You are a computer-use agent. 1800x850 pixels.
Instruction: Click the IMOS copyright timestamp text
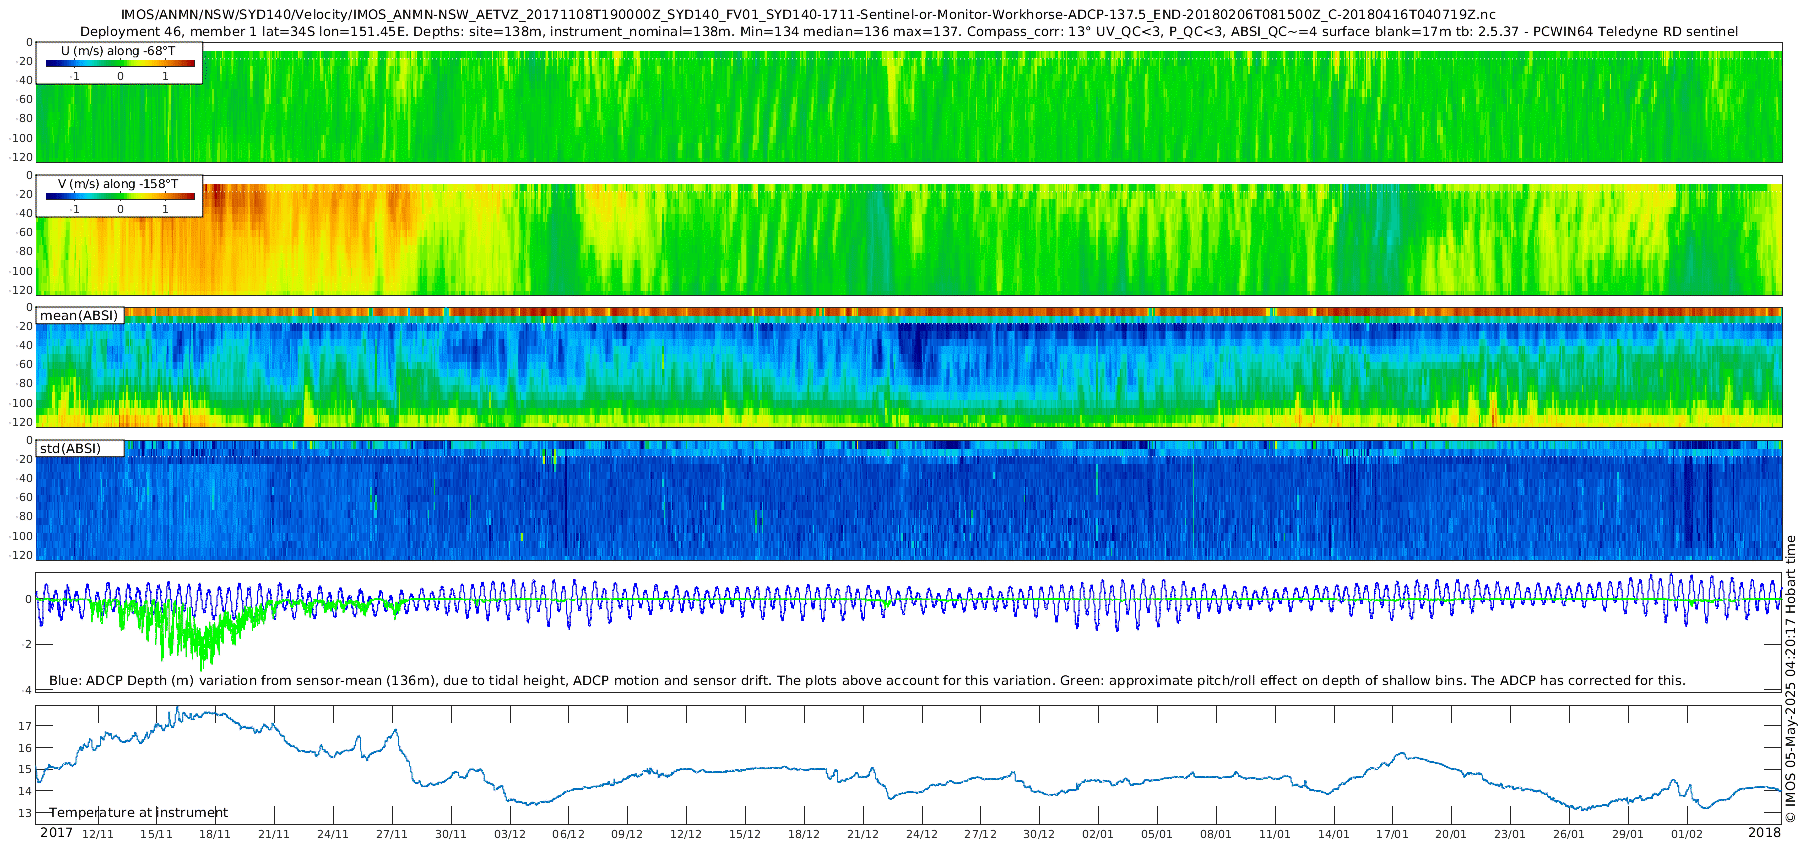1791,680
